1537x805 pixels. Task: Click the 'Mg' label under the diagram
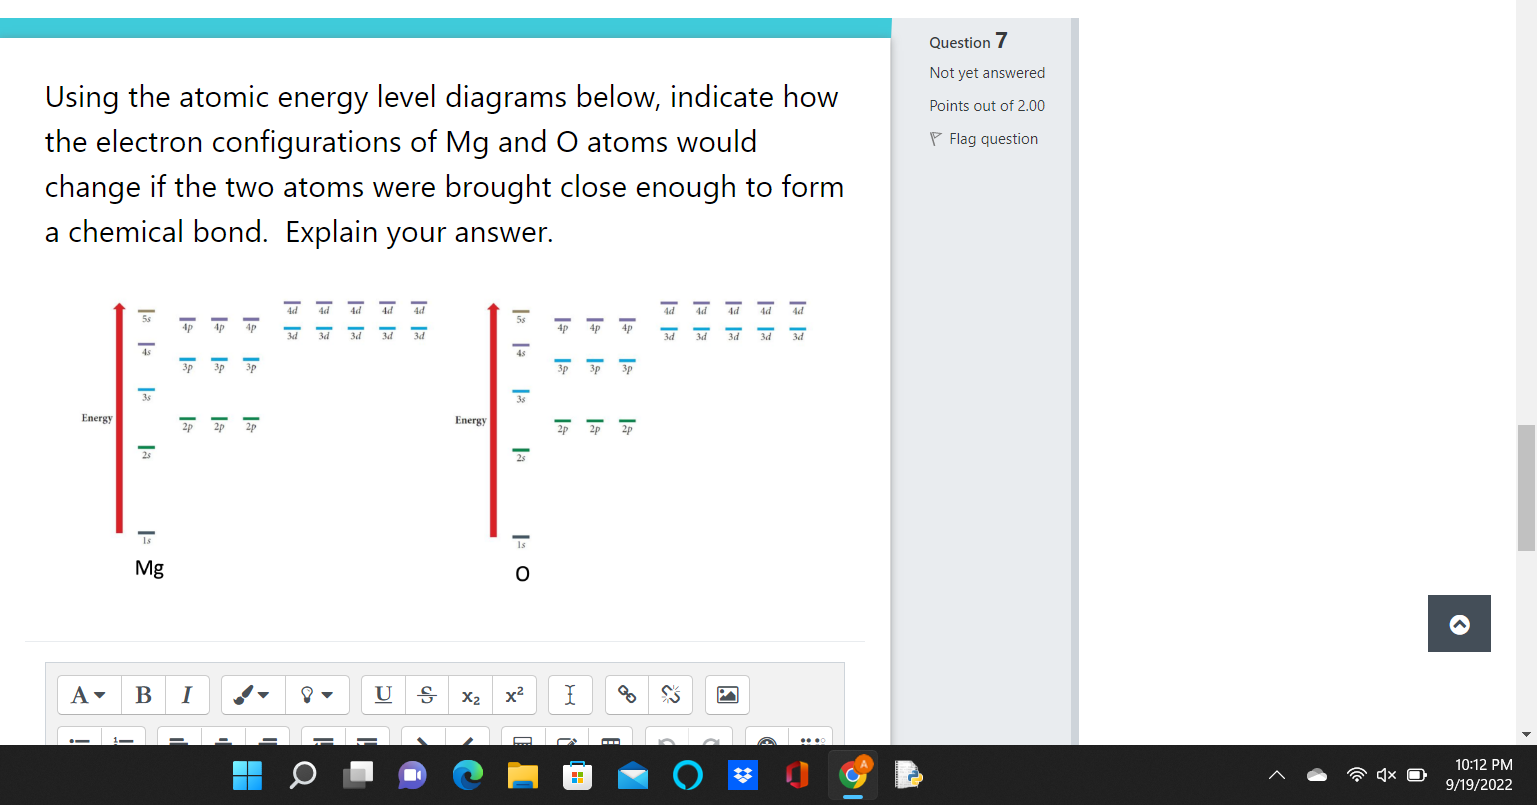tap(149, 568)
